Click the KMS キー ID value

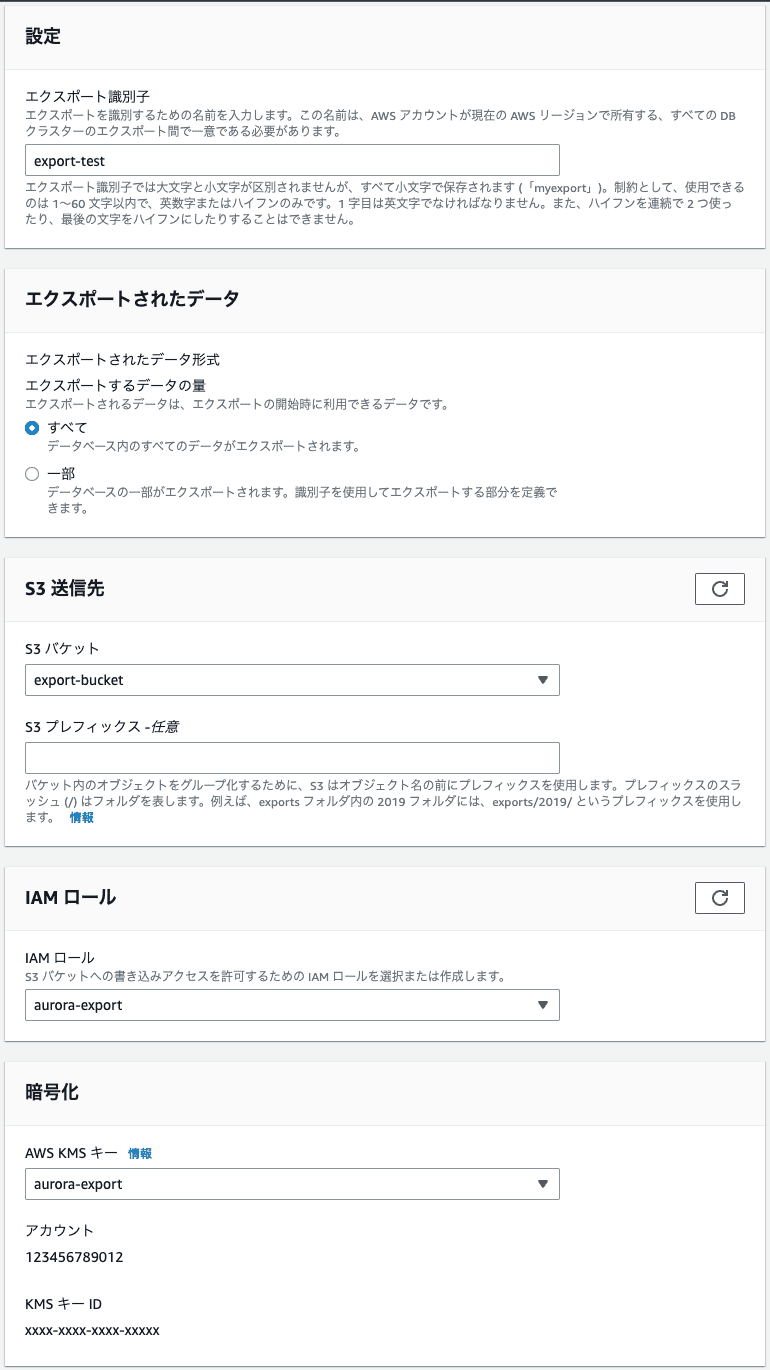click(92, 1330)
